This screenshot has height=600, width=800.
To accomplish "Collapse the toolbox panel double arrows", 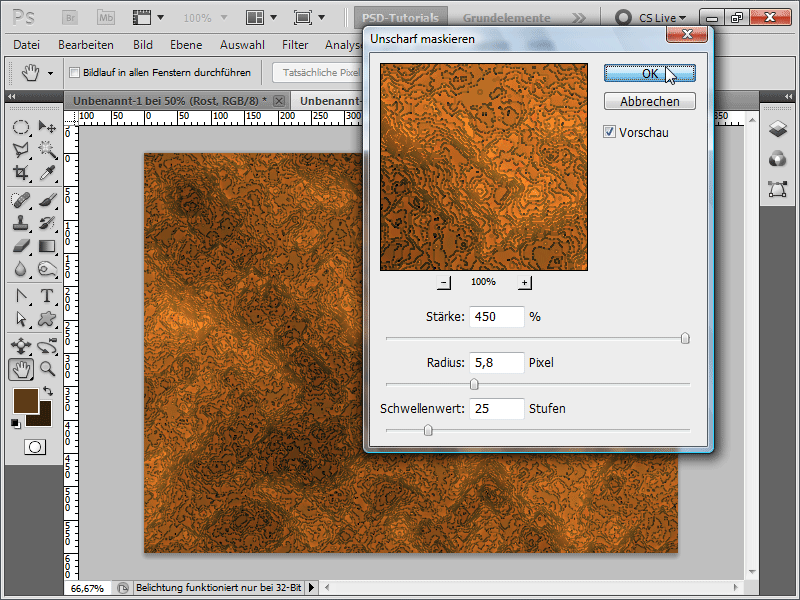I will click(x=11, y=96).
